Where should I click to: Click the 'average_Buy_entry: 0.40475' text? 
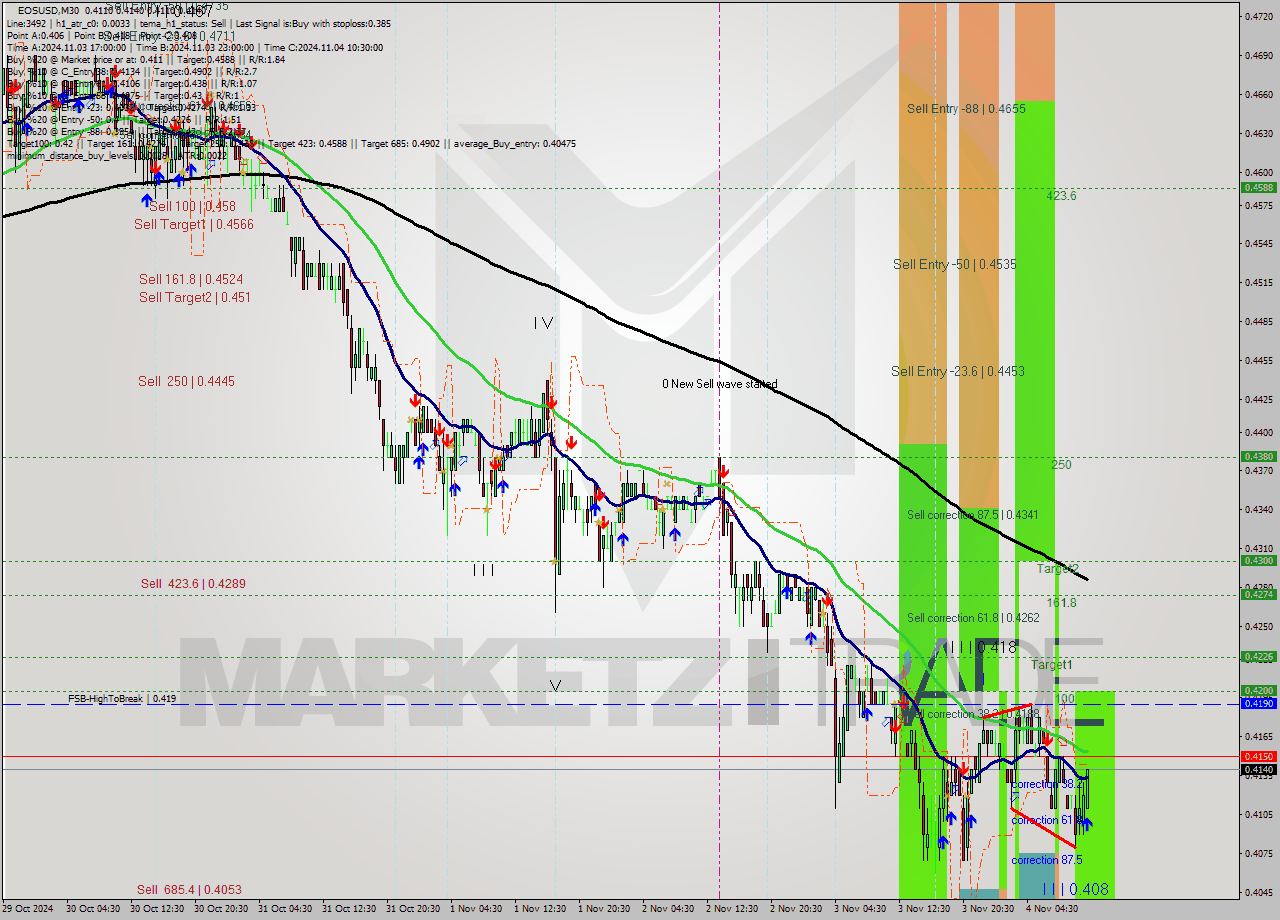pyautogui.click(x=515, y=143)
